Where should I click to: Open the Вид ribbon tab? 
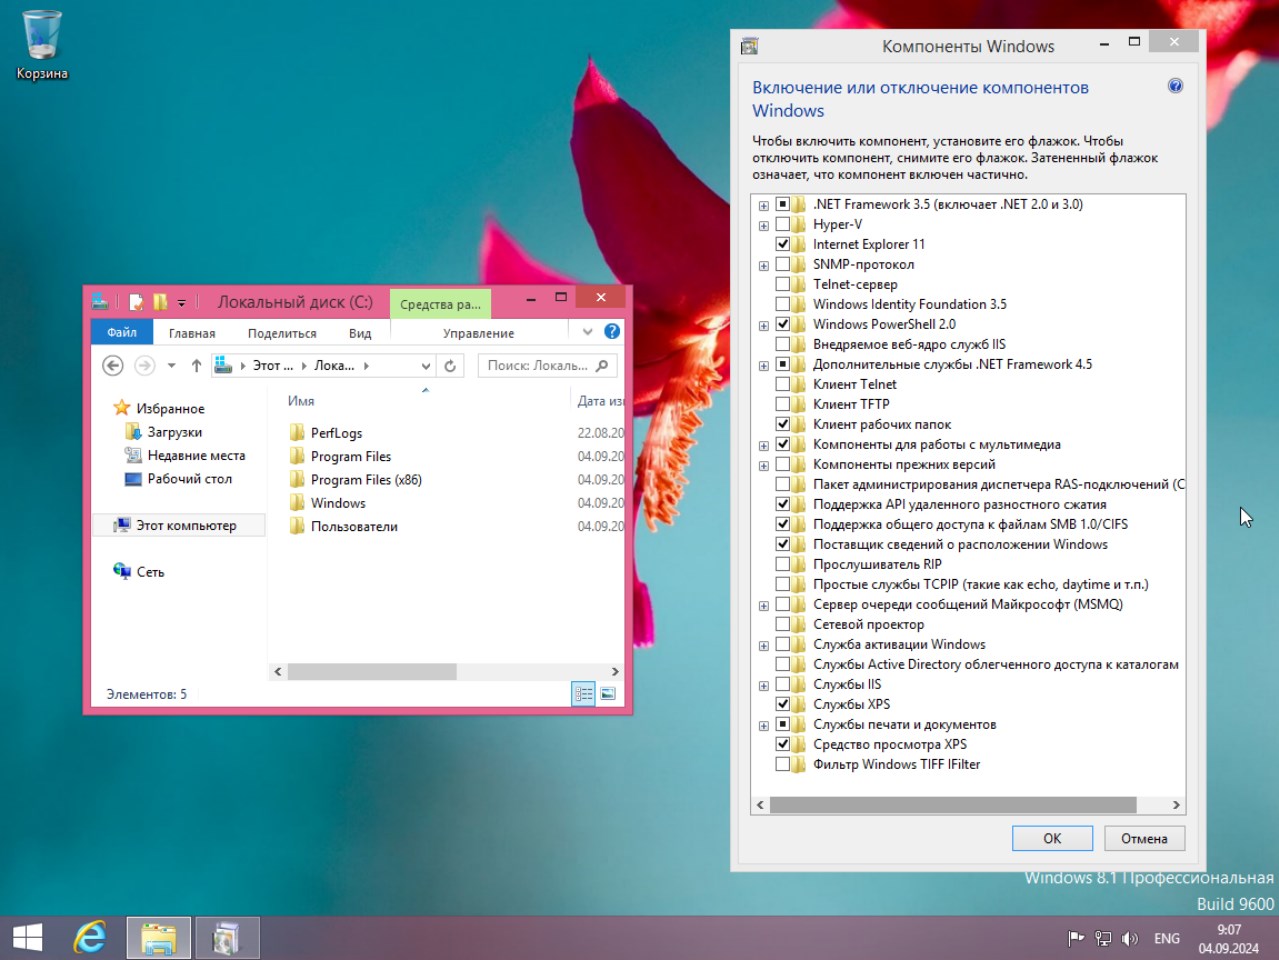(360, 333)
